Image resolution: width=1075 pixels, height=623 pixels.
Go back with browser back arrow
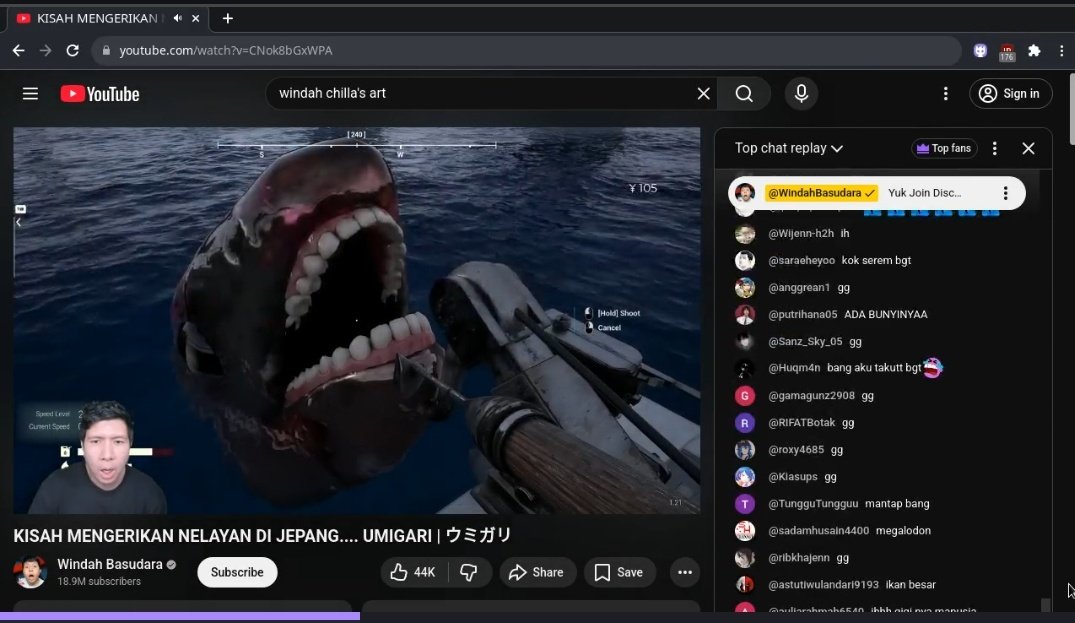19,50
